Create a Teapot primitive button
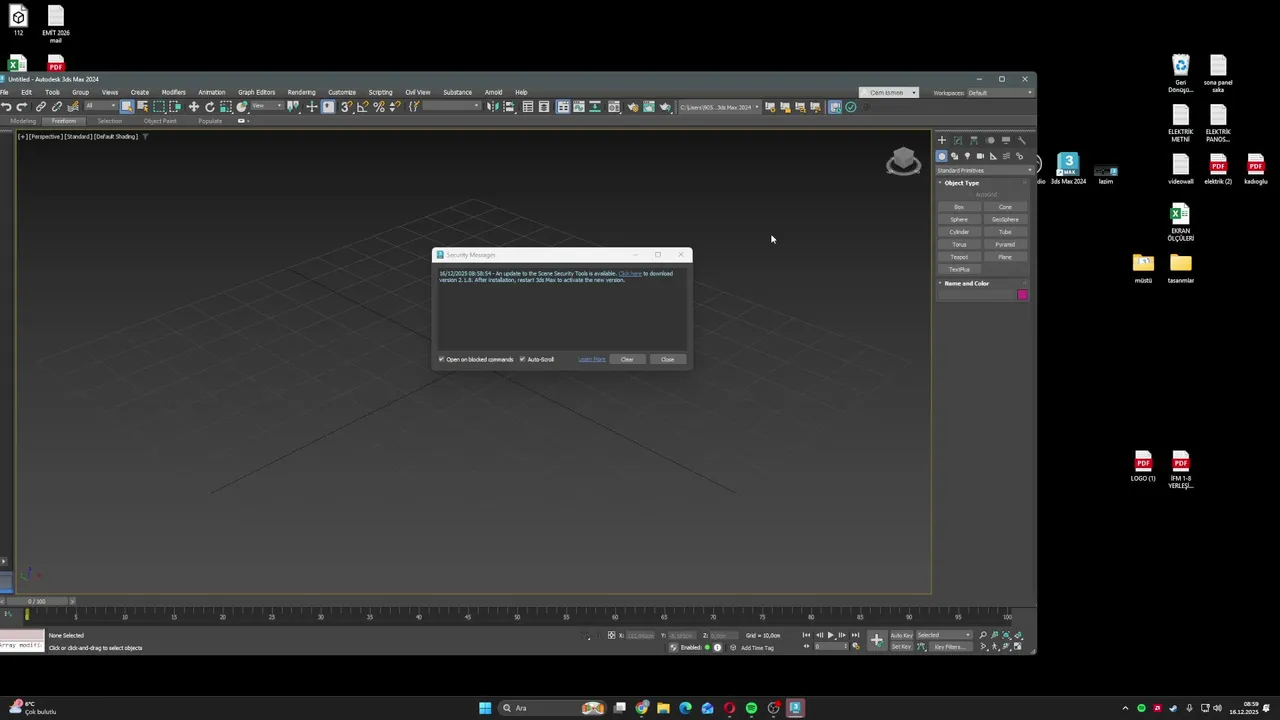Viewport: 1280px width, 720px height. [959, 257]
